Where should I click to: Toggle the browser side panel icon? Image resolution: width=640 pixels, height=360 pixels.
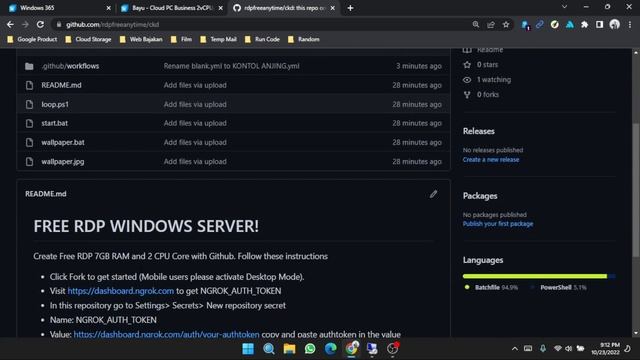tap(599, 24)
